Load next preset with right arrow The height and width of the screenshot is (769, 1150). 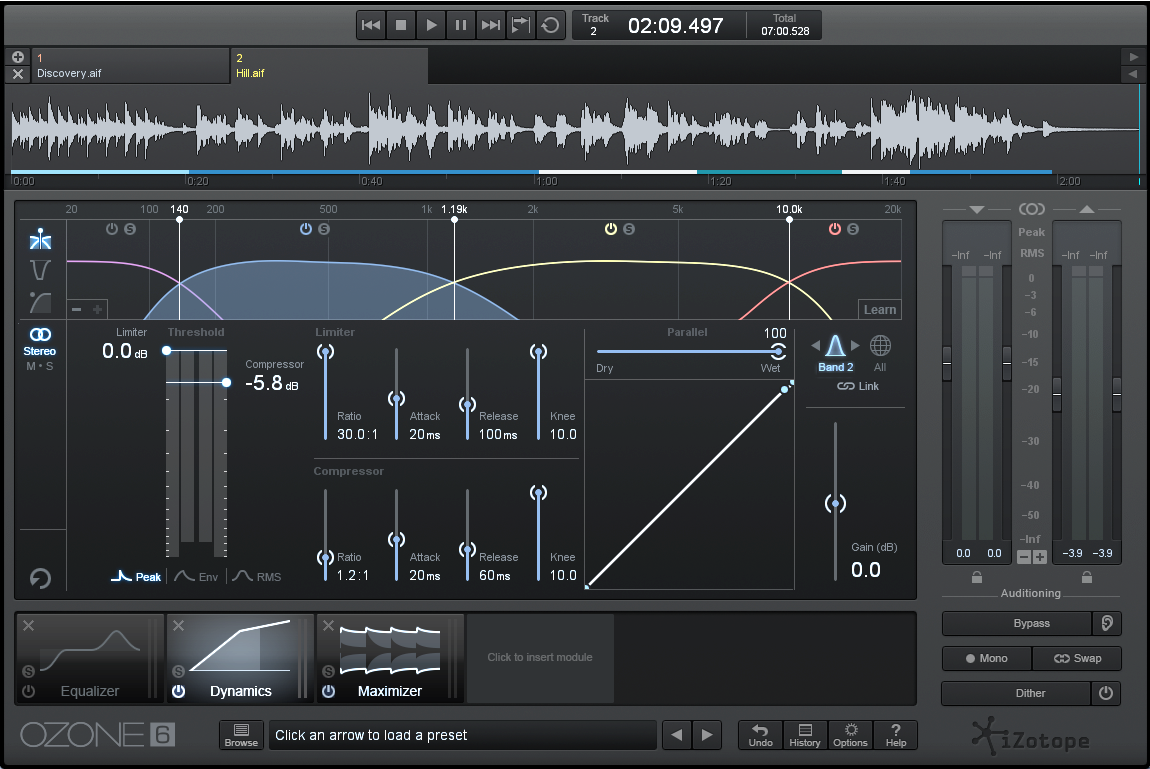pyautogui.click(x=707, y=735)
